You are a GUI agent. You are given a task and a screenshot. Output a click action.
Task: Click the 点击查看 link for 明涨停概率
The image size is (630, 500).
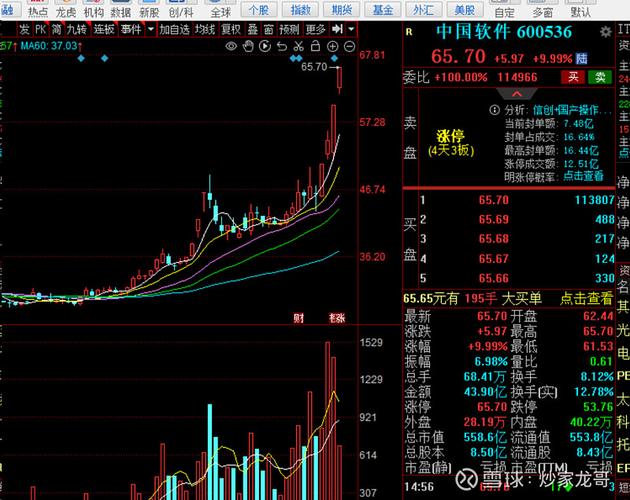click(x=583, y=176)
